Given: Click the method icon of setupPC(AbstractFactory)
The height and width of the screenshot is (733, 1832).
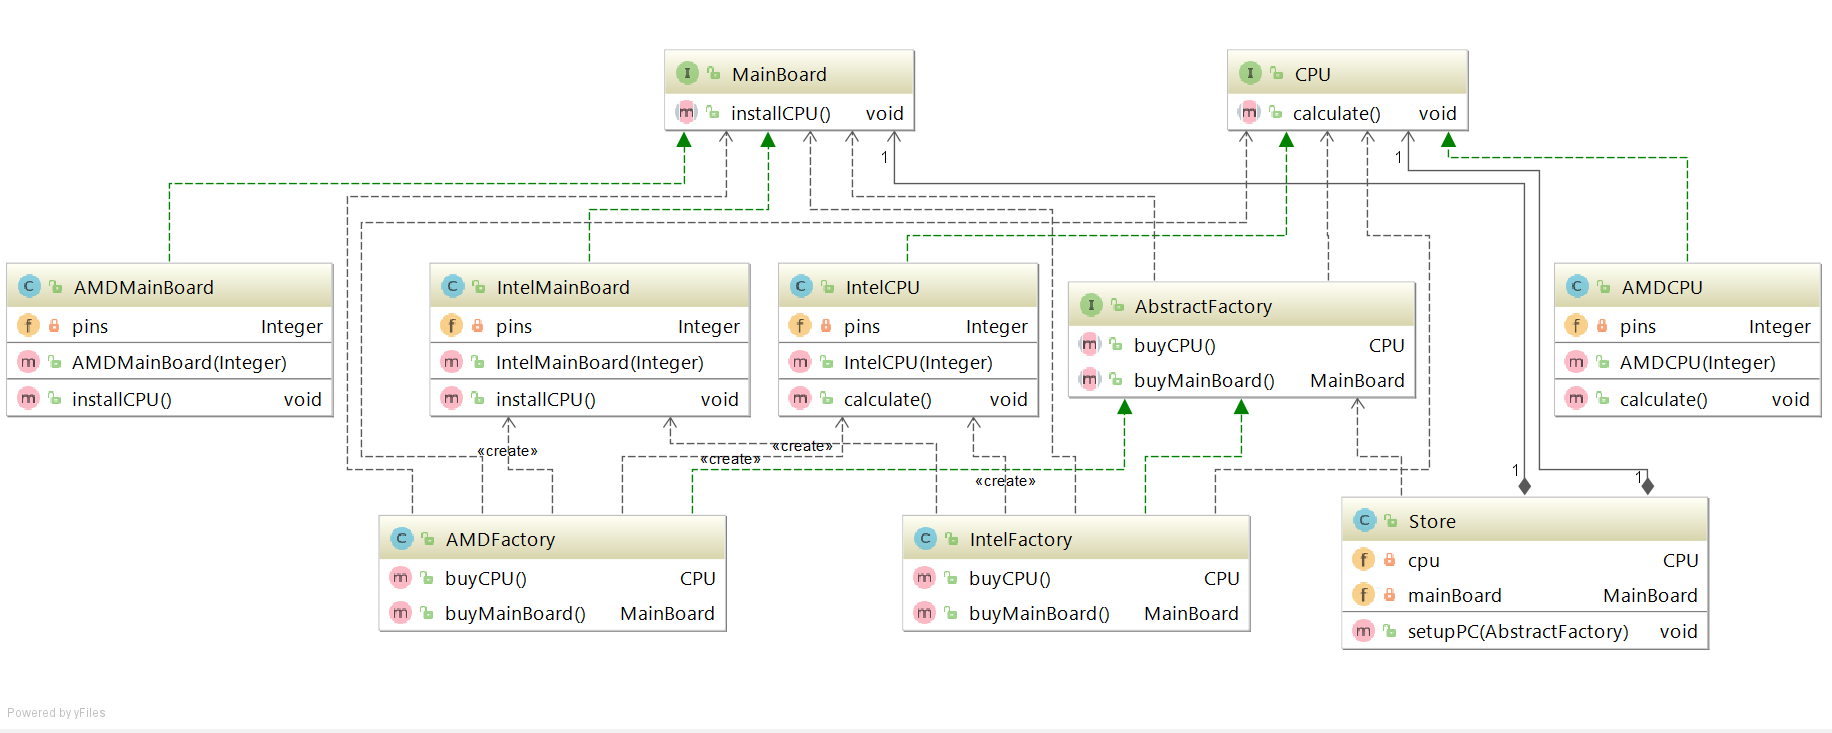Looking at the screenshot, I should pos(1363,631).
